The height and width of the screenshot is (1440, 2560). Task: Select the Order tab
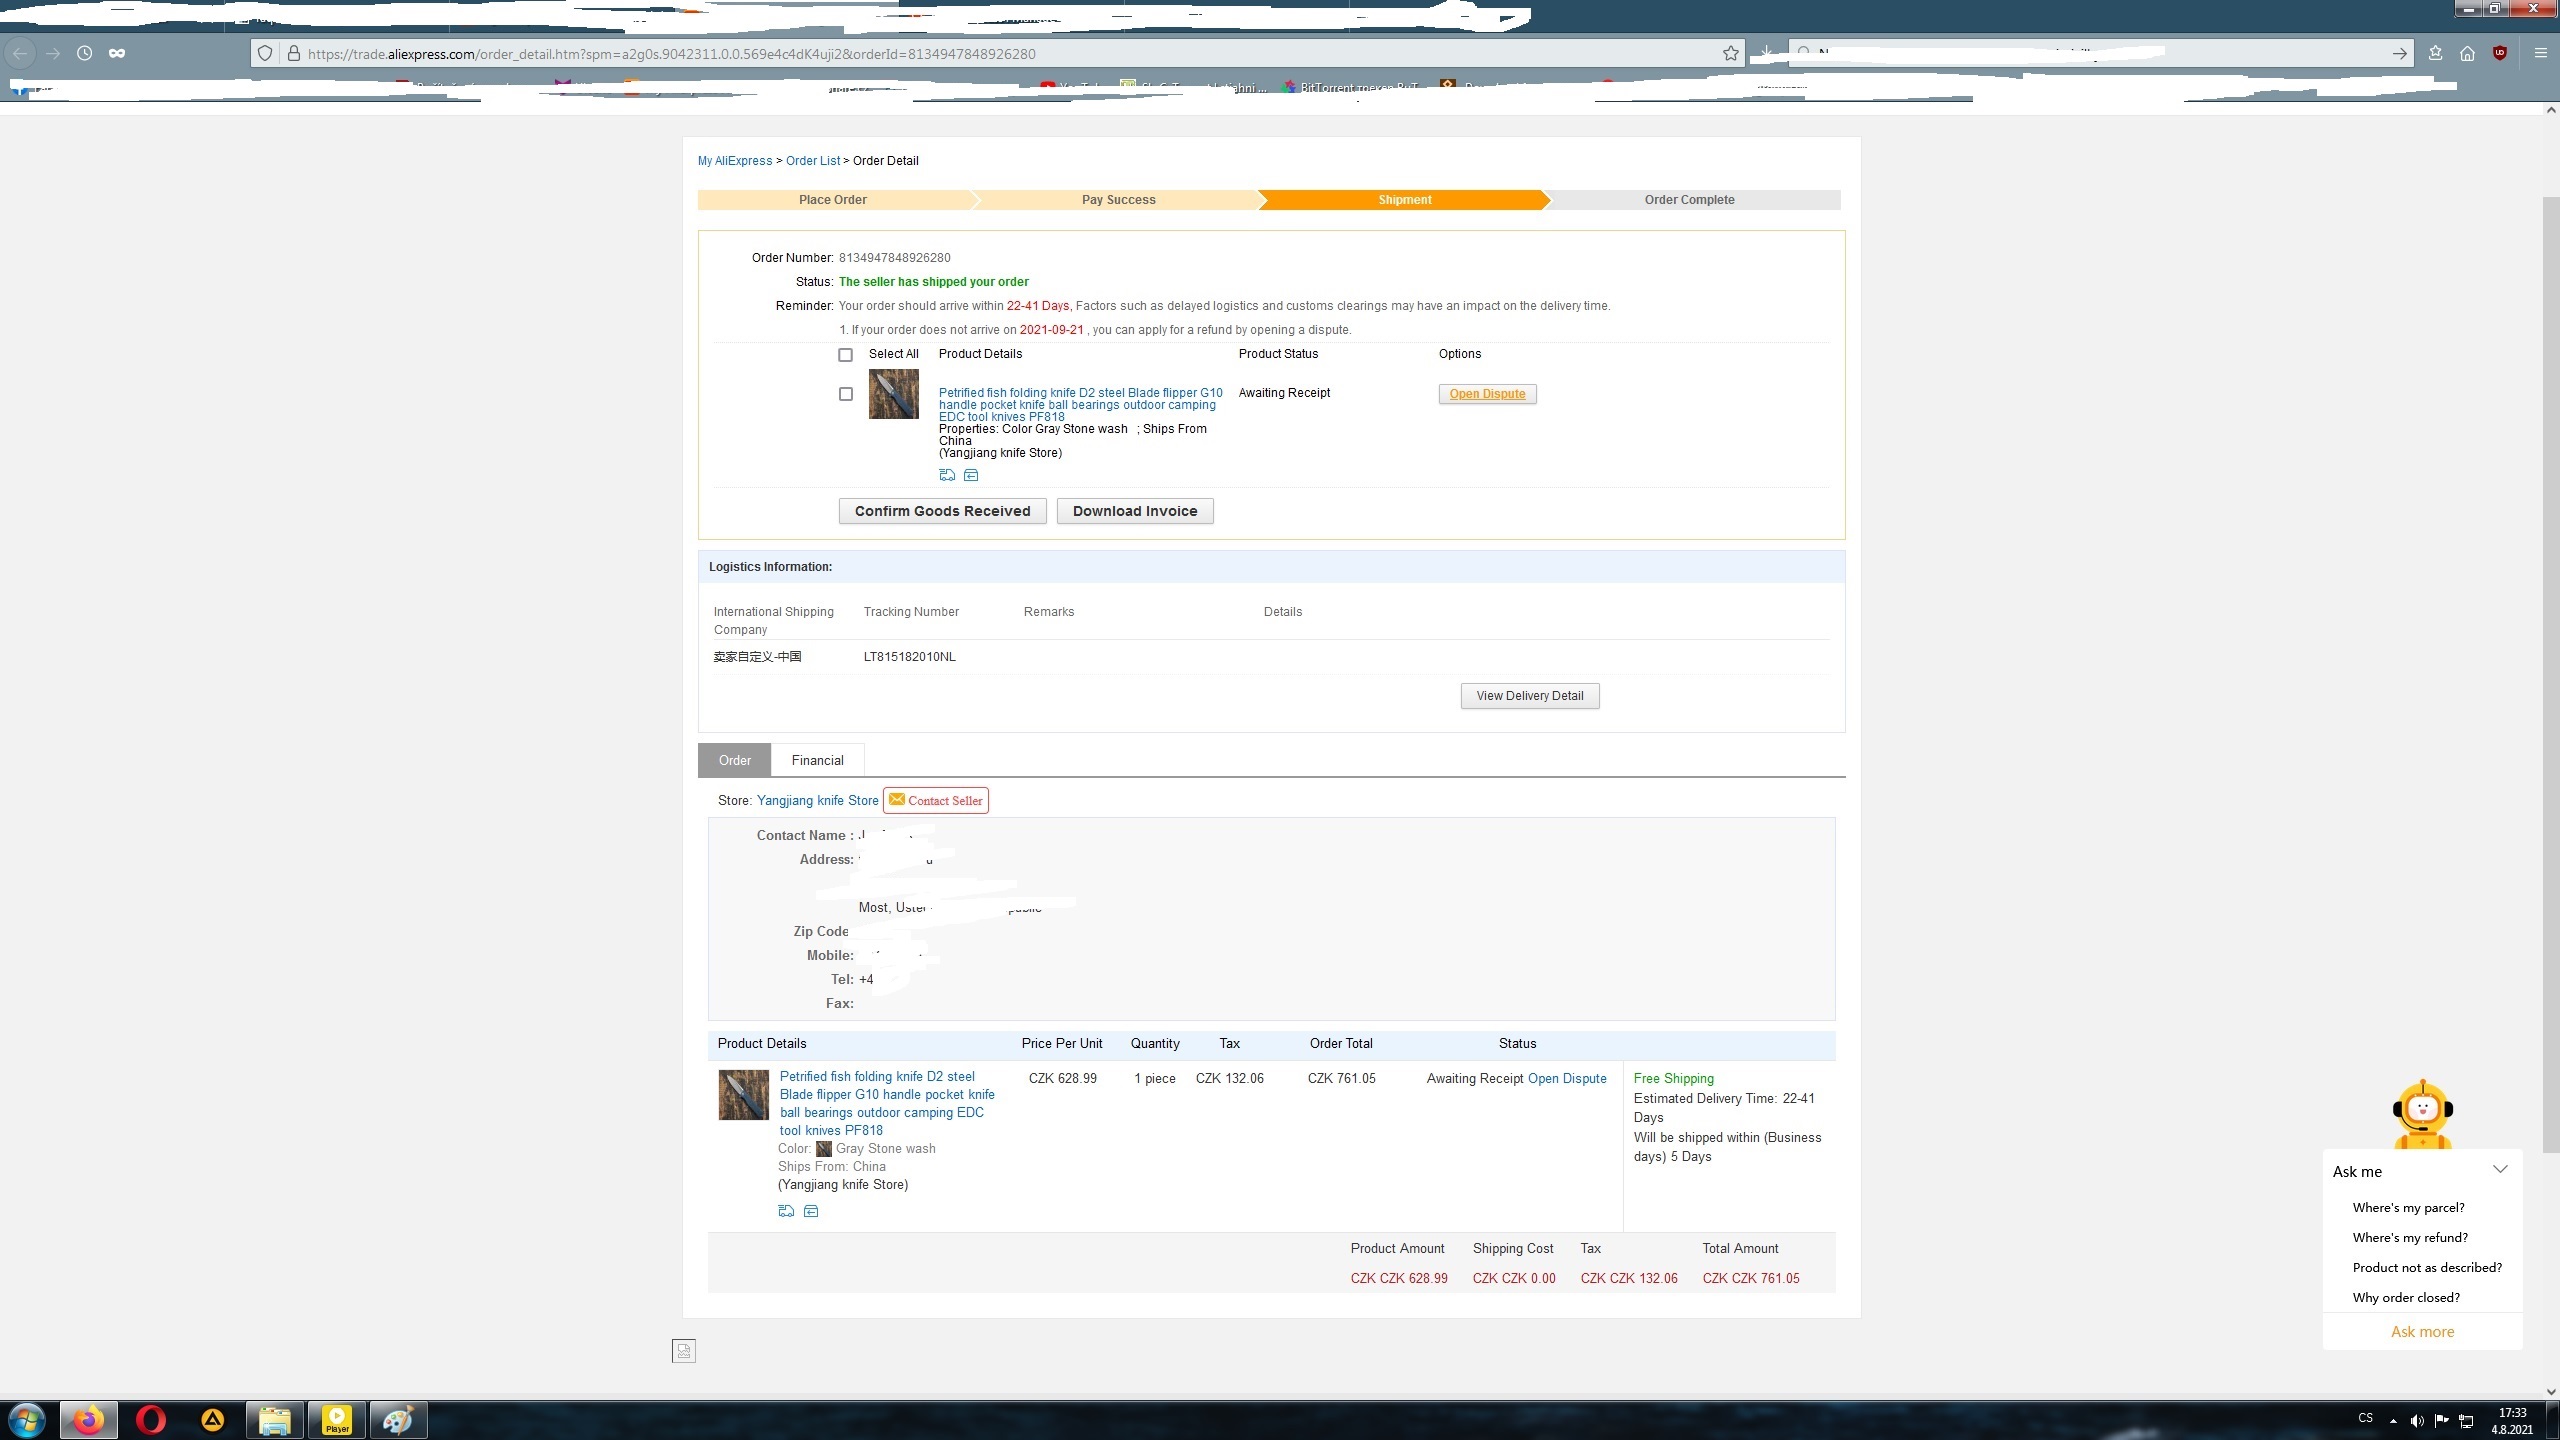coord(734,761)
